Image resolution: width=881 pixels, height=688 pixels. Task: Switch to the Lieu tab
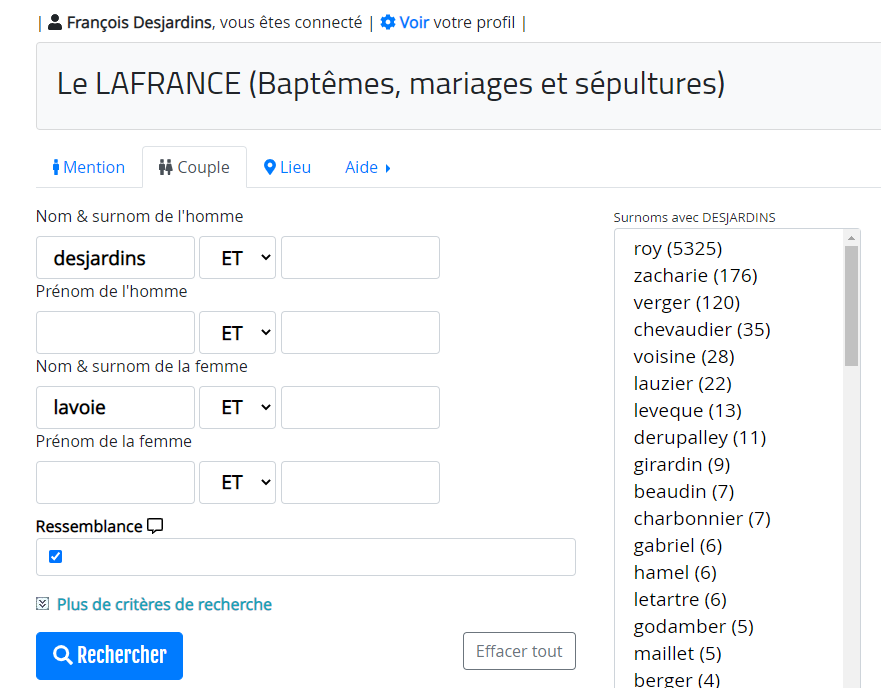coord(287,167)
